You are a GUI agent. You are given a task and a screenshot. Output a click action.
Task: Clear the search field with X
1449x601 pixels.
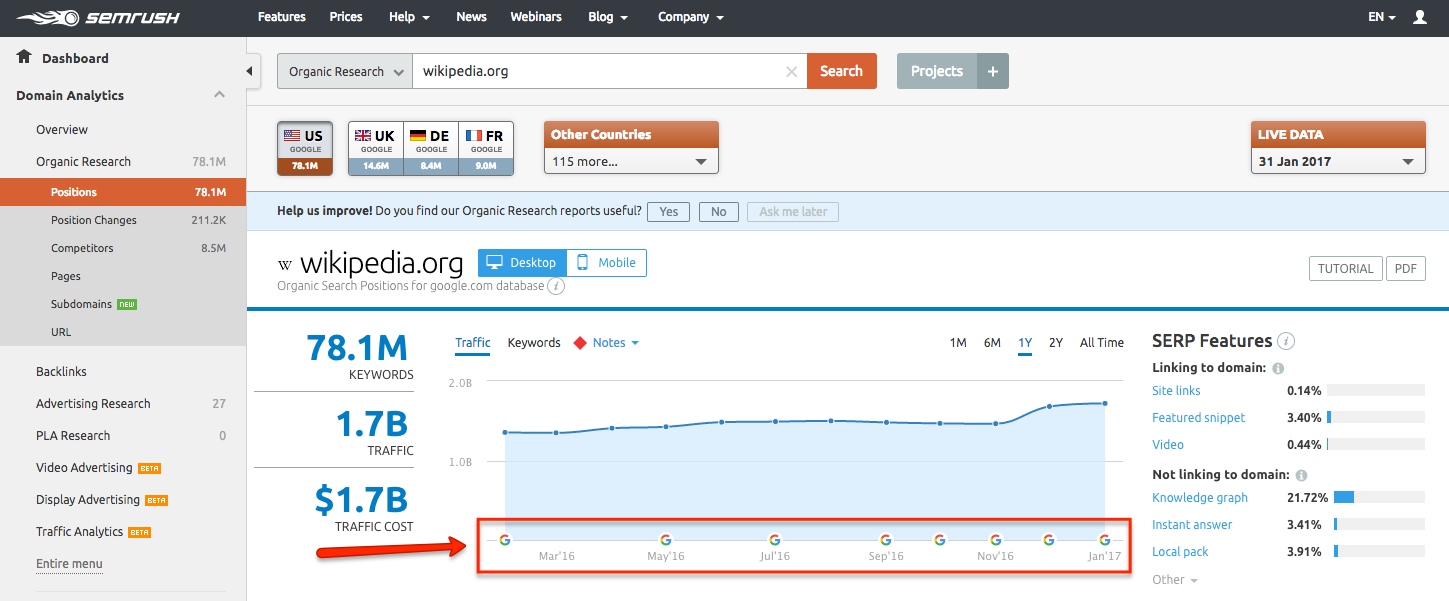pyautogui.click(x=792, y=72)
